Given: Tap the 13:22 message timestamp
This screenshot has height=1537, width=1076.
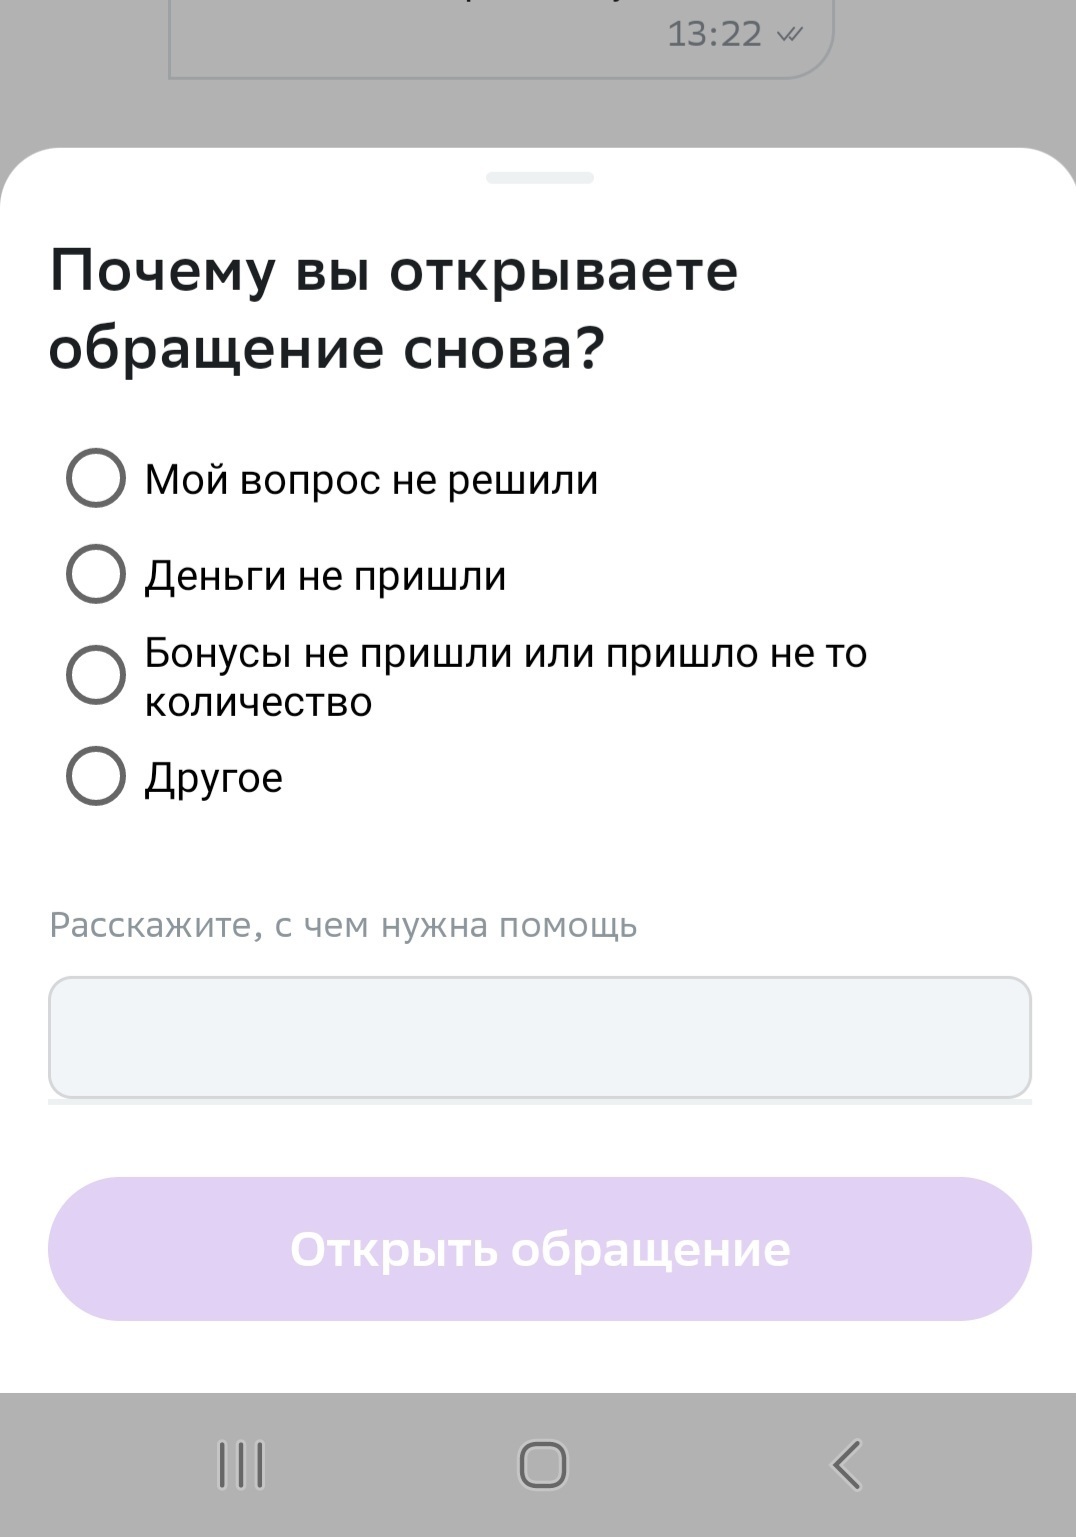Looking at the screenshot, I should 714,34.
